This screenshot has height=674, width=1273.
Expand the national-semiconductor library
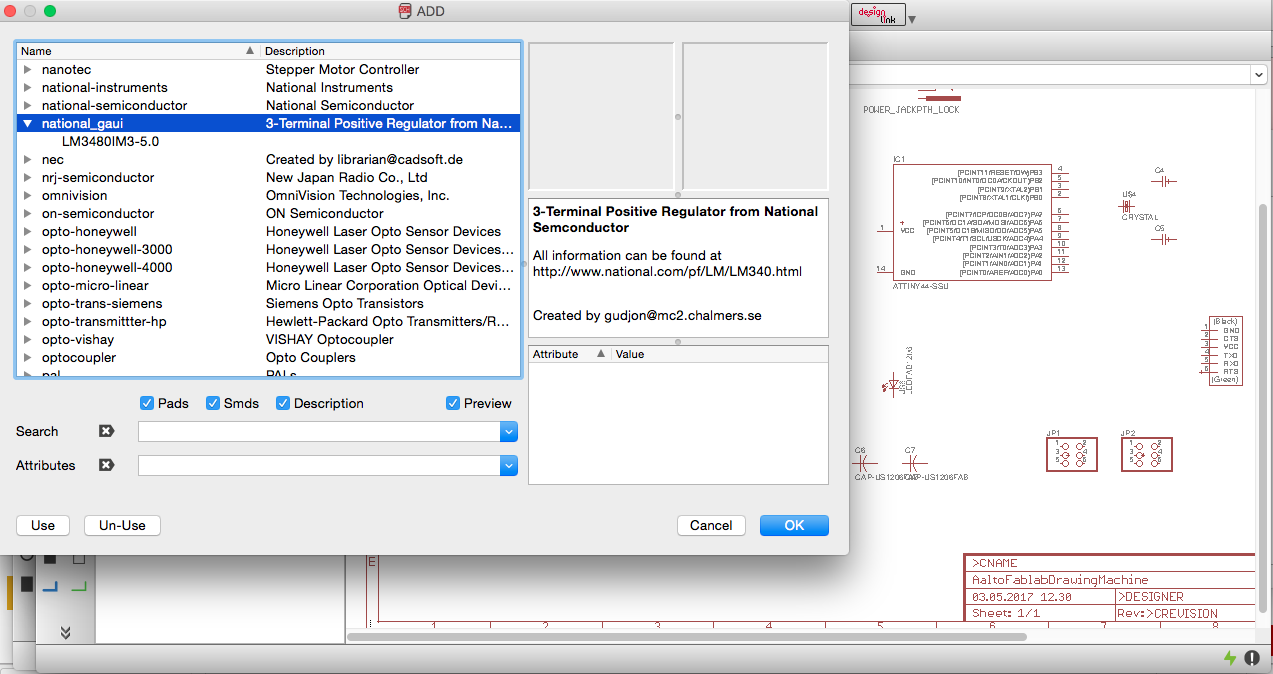(28, 105)
